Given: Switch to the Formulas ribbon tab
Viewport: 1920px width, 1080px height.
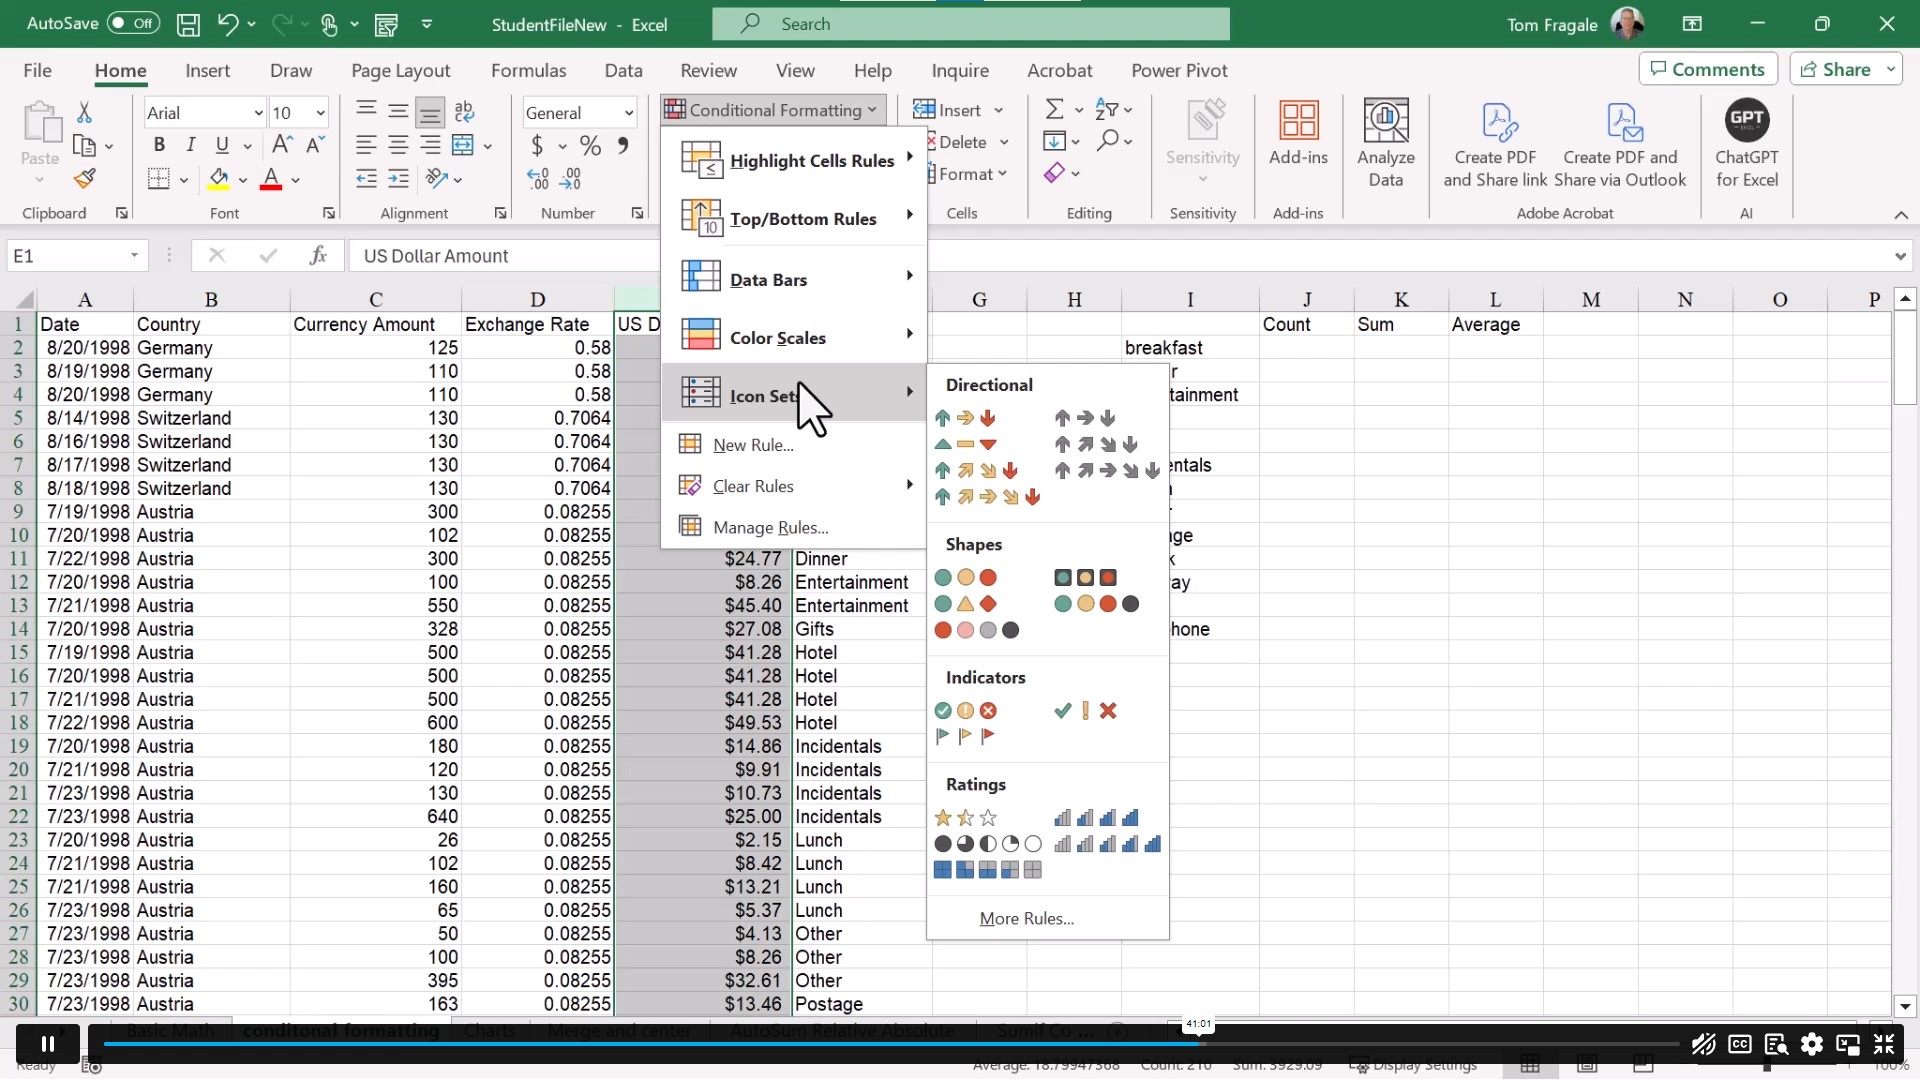Looking at the screenshot, I should (x=529, y=70).
